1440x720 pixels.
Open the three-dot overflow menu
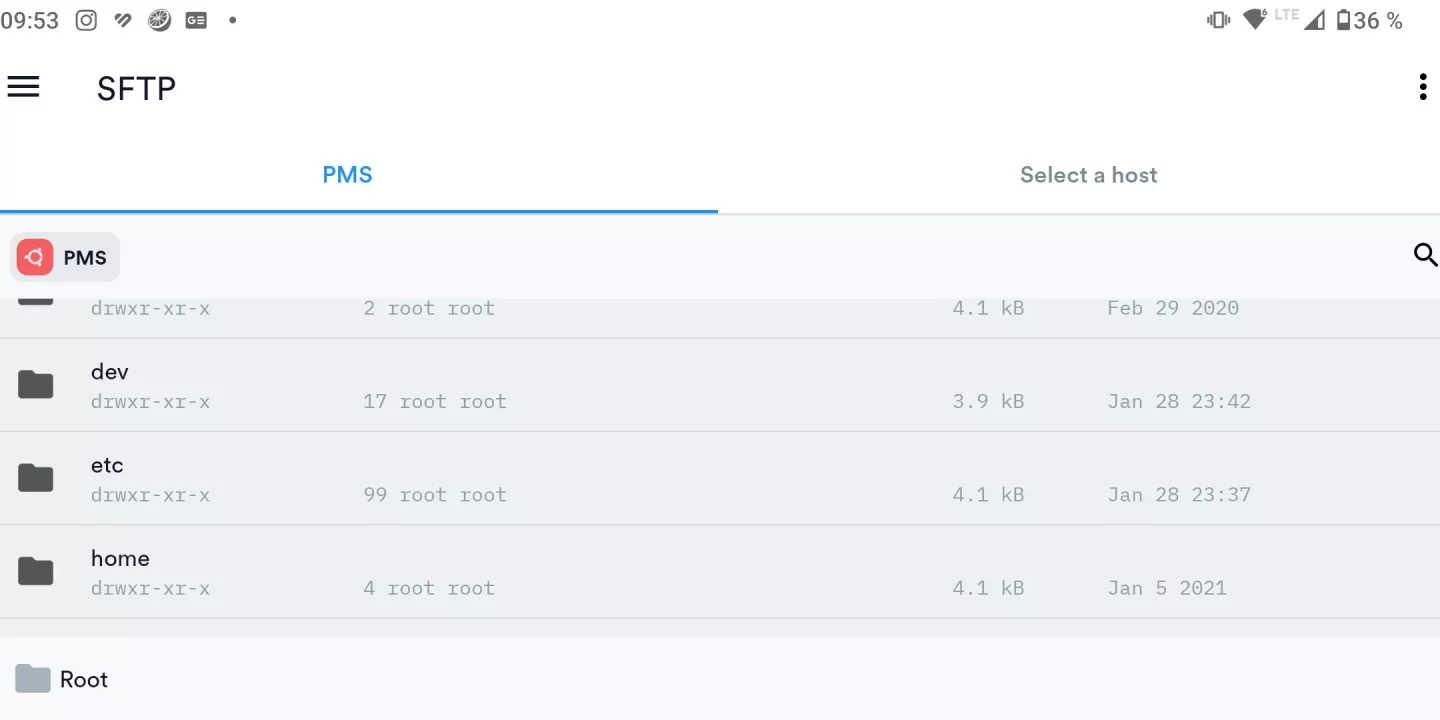tap(1422, 87)
